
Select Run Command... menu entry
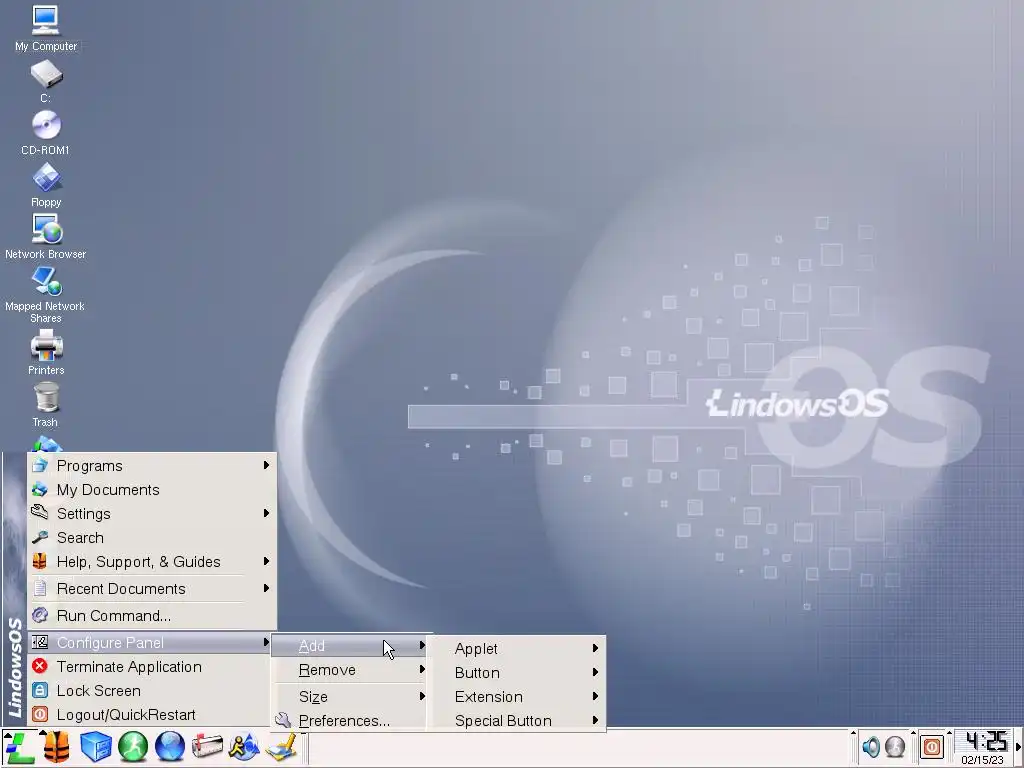[x=152, y=616]
